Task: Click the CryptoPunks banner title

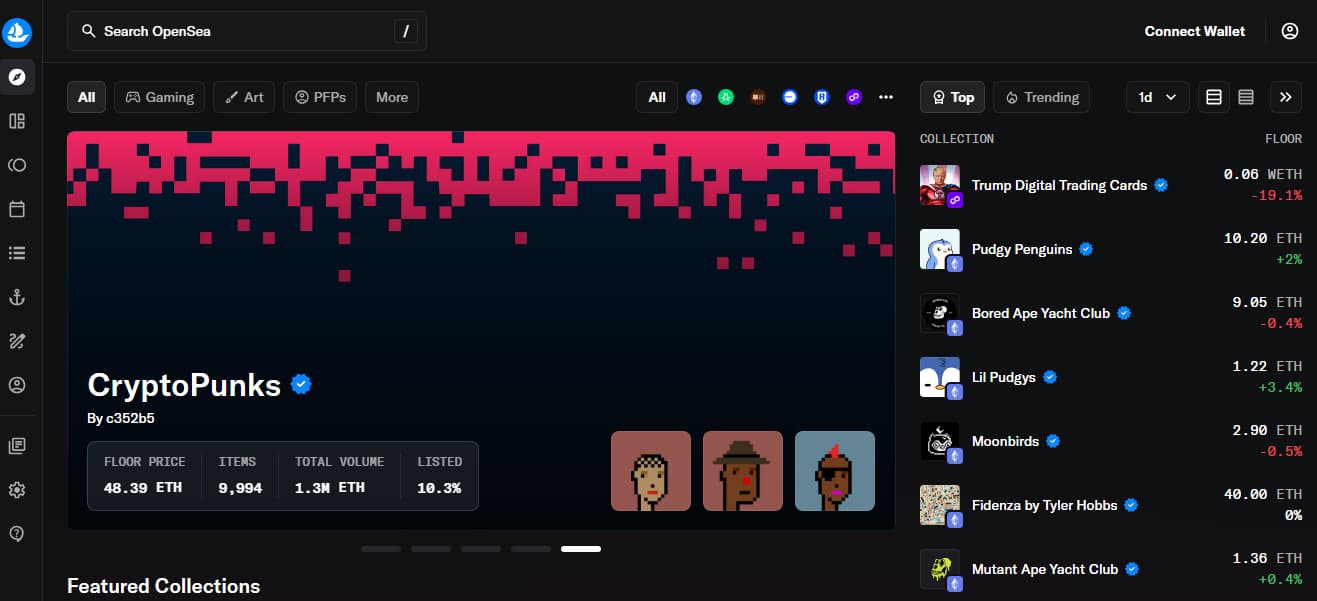Action: (184, 385)
